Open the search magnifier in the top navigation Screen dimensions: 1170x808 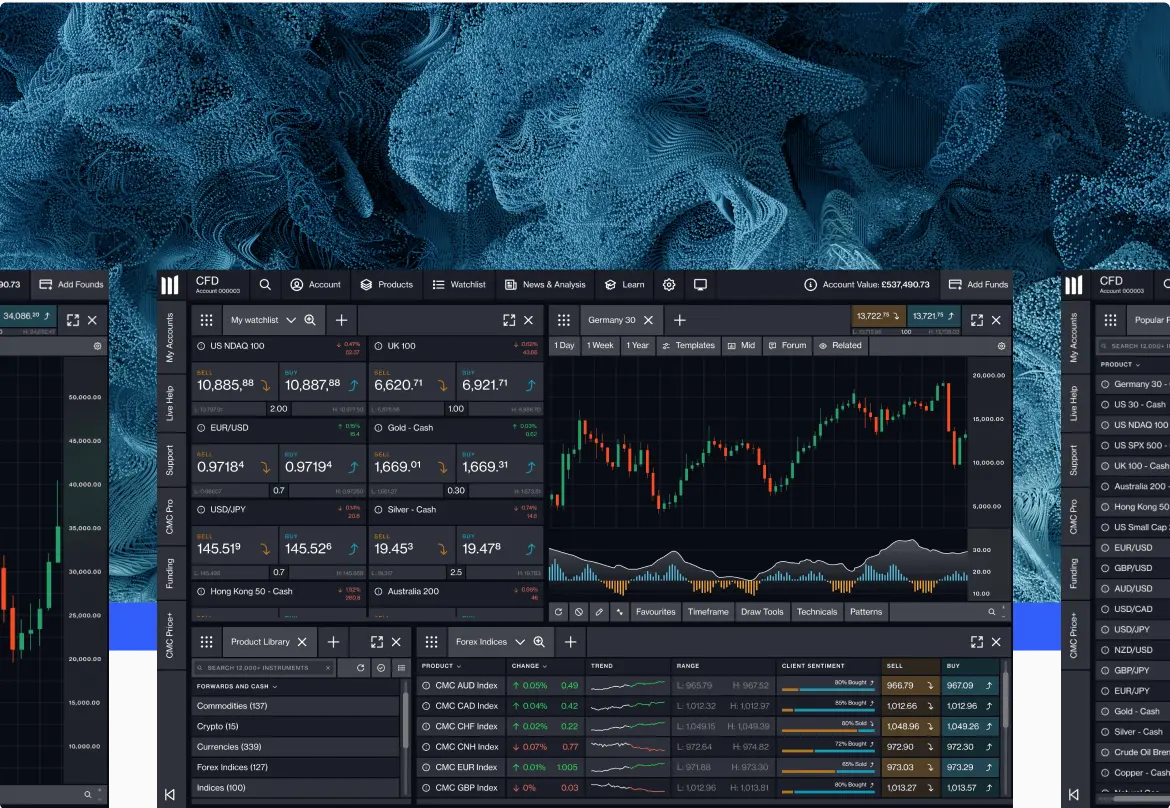tap(264, 284)
